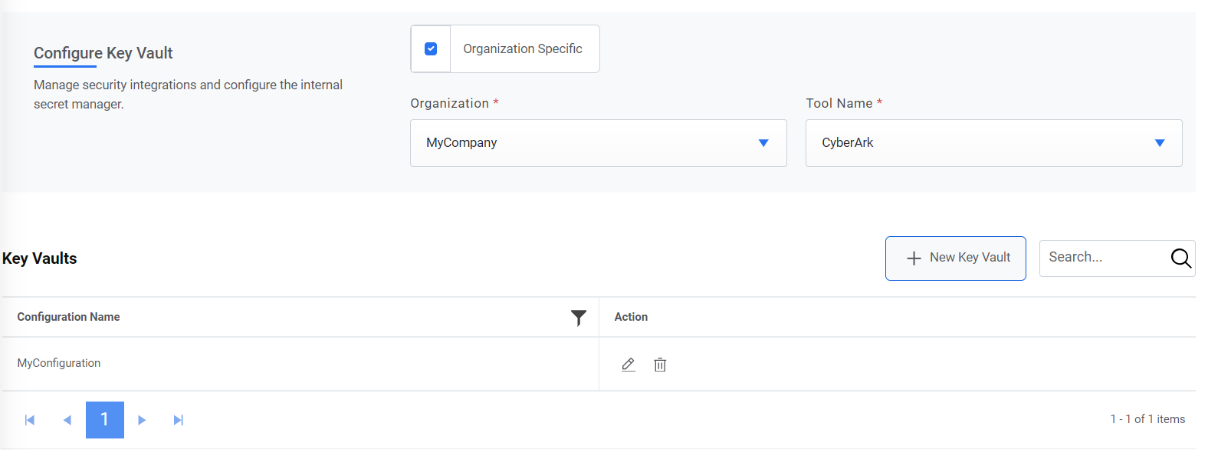Delete the MyConfiguration key vault
The image size is (1208, 450).
coord(660,365)
